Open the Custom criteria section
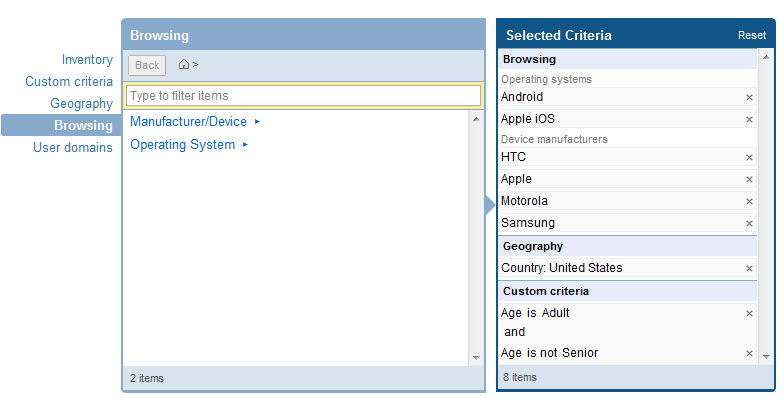The width and height of the screenshot is (784, 399). click(x=69, y=82)
